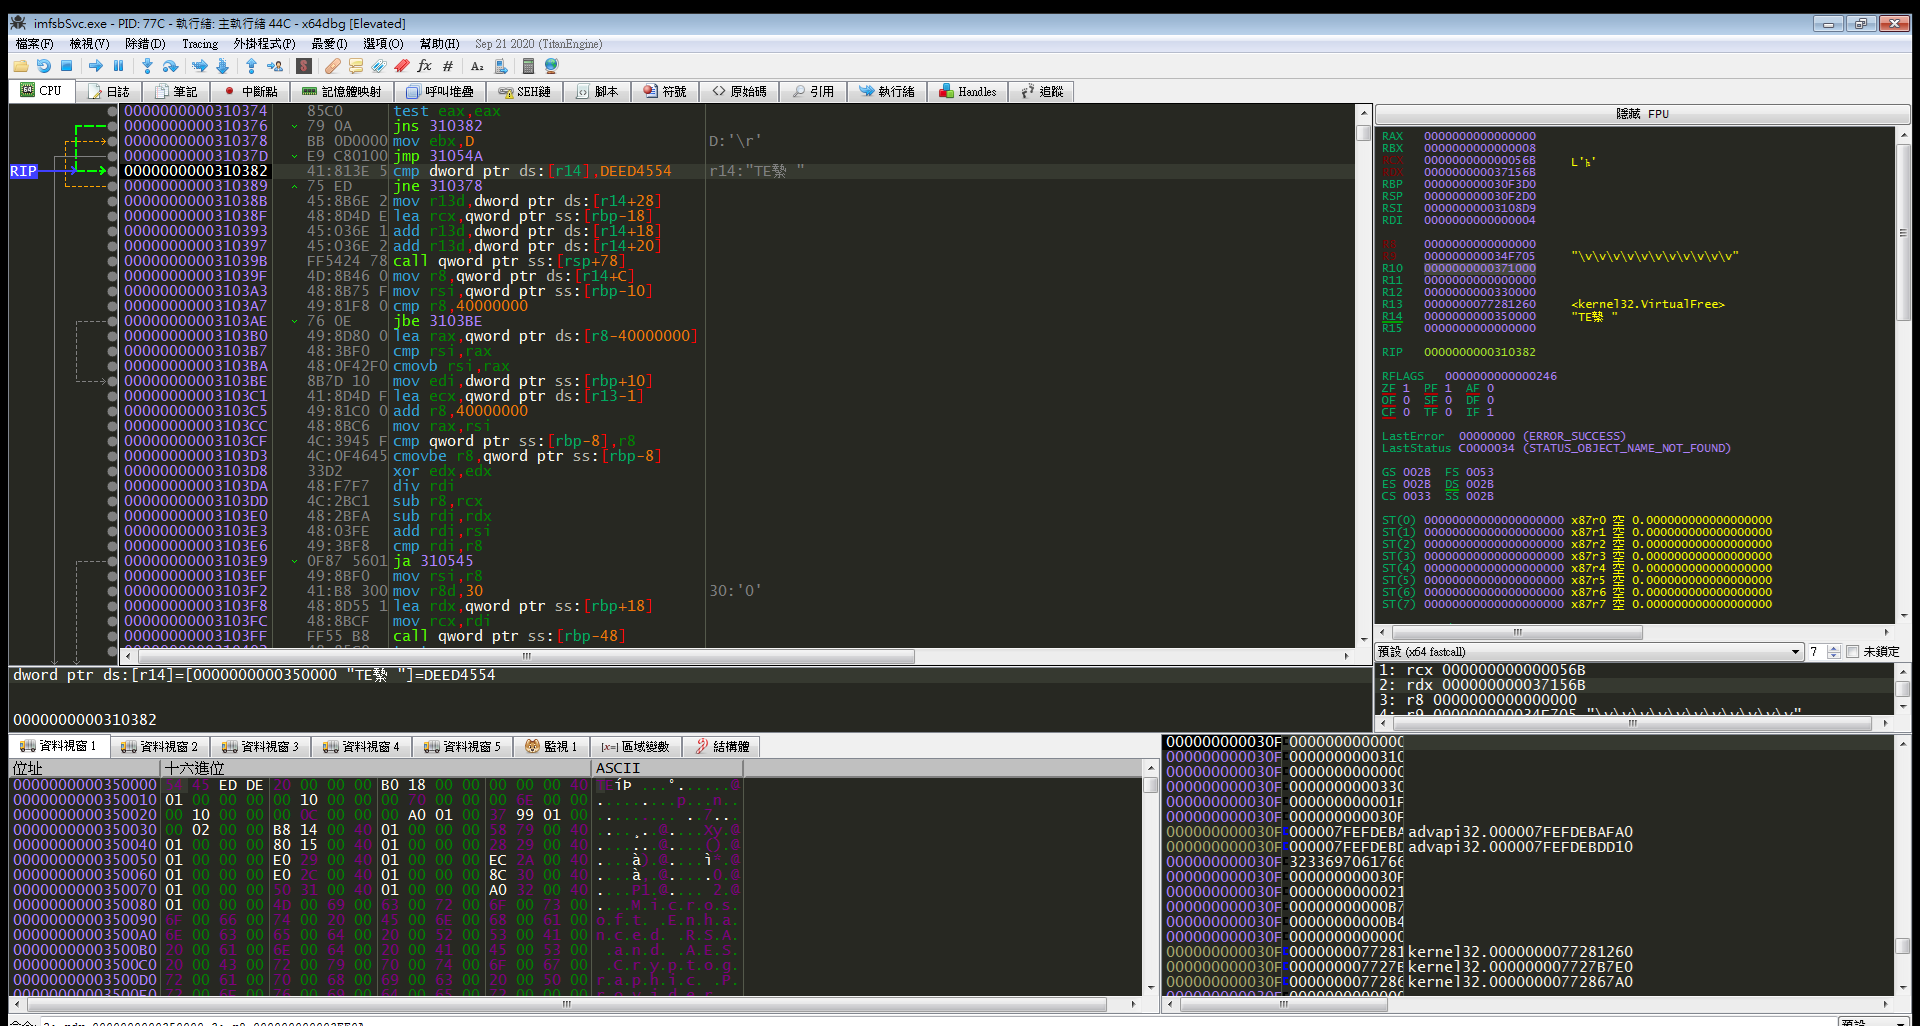Open Scylla with the red S icon

pyautogui.click(x=304, y=66)
